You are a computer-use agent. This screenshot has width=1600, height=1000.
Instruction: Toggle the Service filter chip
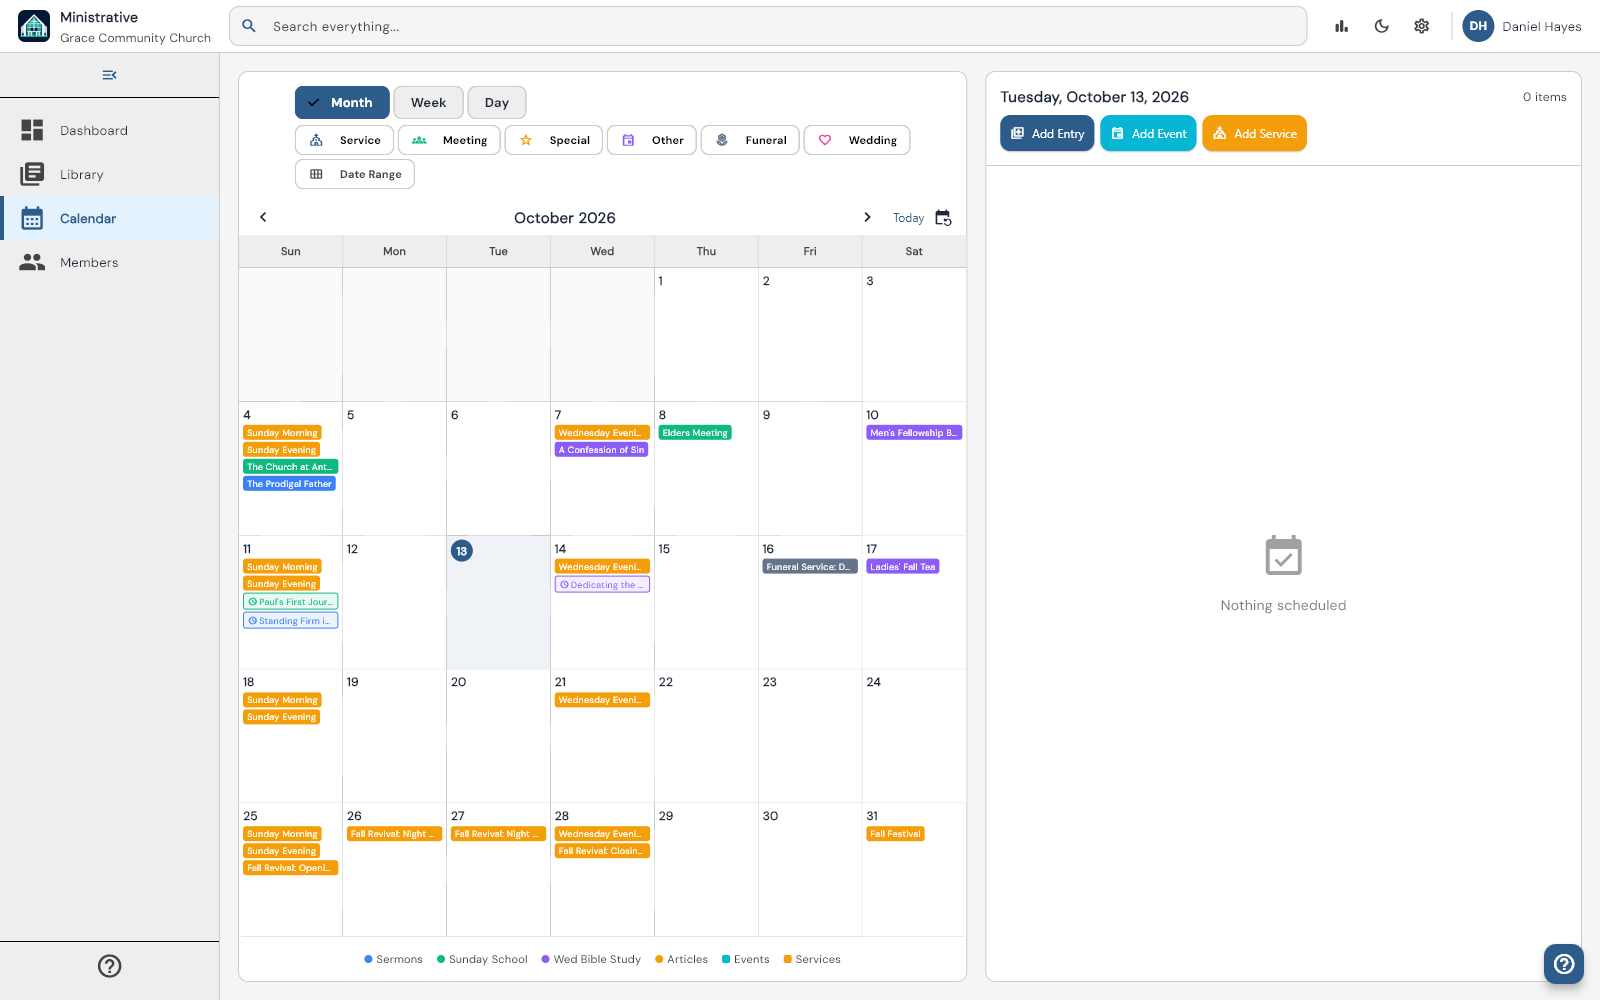tap(345, 140)
